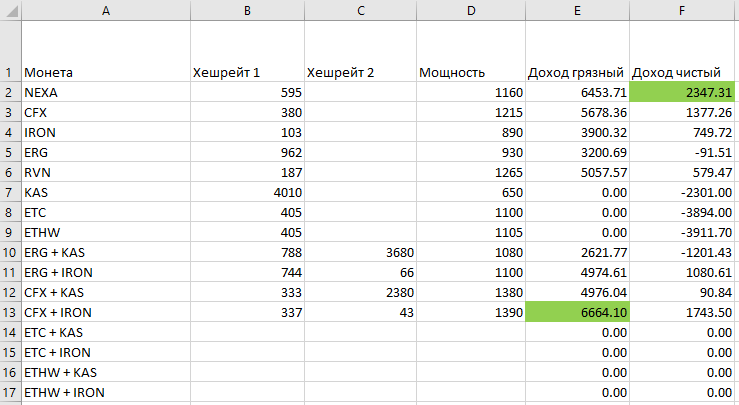This screenshot has width=739, height=405.
Task: Select the ETC cell in row 8
Action: pyautogui.click(x=106, y=212)
